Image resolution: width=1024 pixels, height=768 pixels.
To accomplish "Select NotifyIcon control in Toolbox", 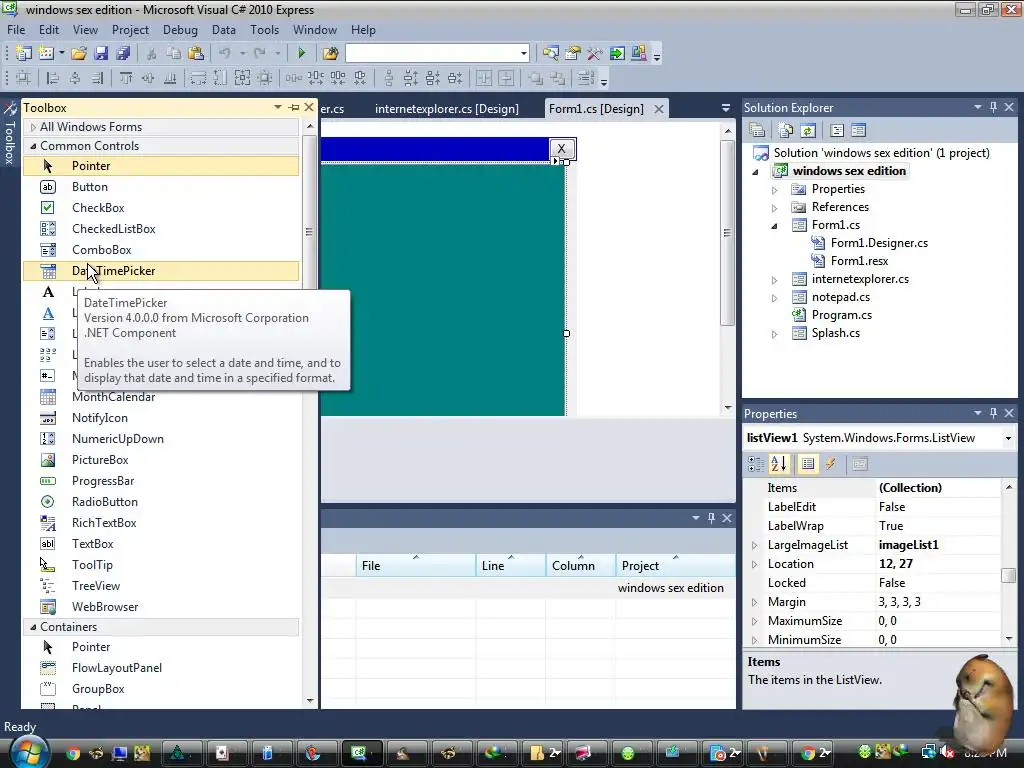I will (161, 418).
